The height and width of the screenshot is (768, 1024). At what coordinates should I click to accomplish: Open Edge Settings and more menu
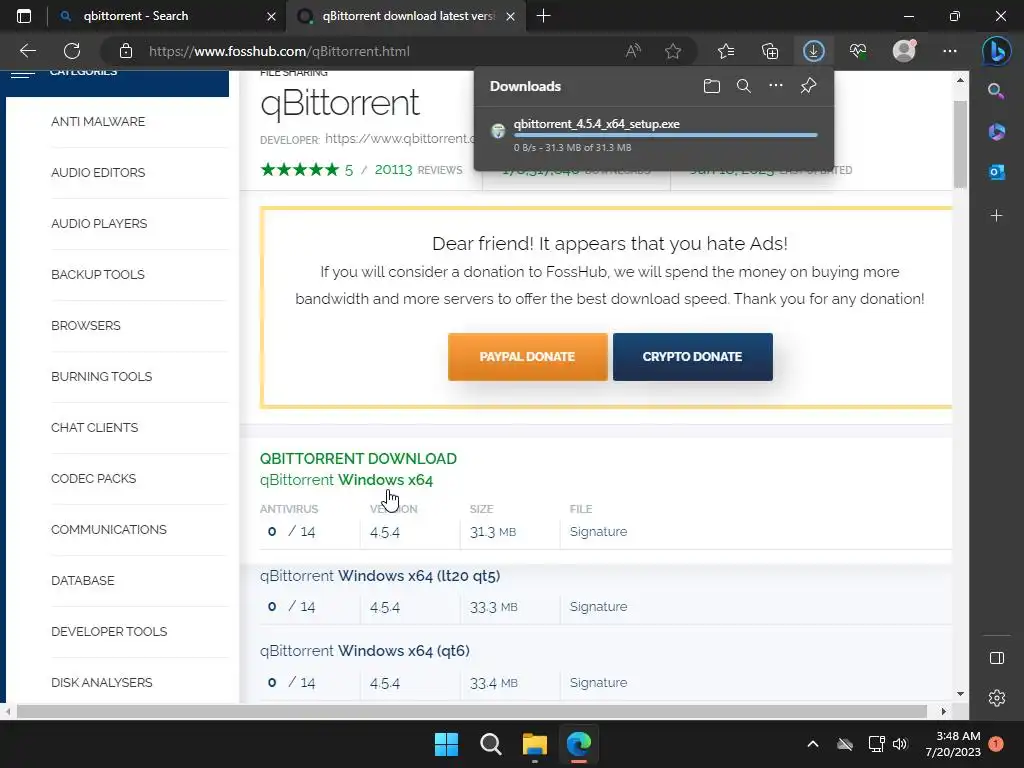pyautogui.click(x=950, y=51)
